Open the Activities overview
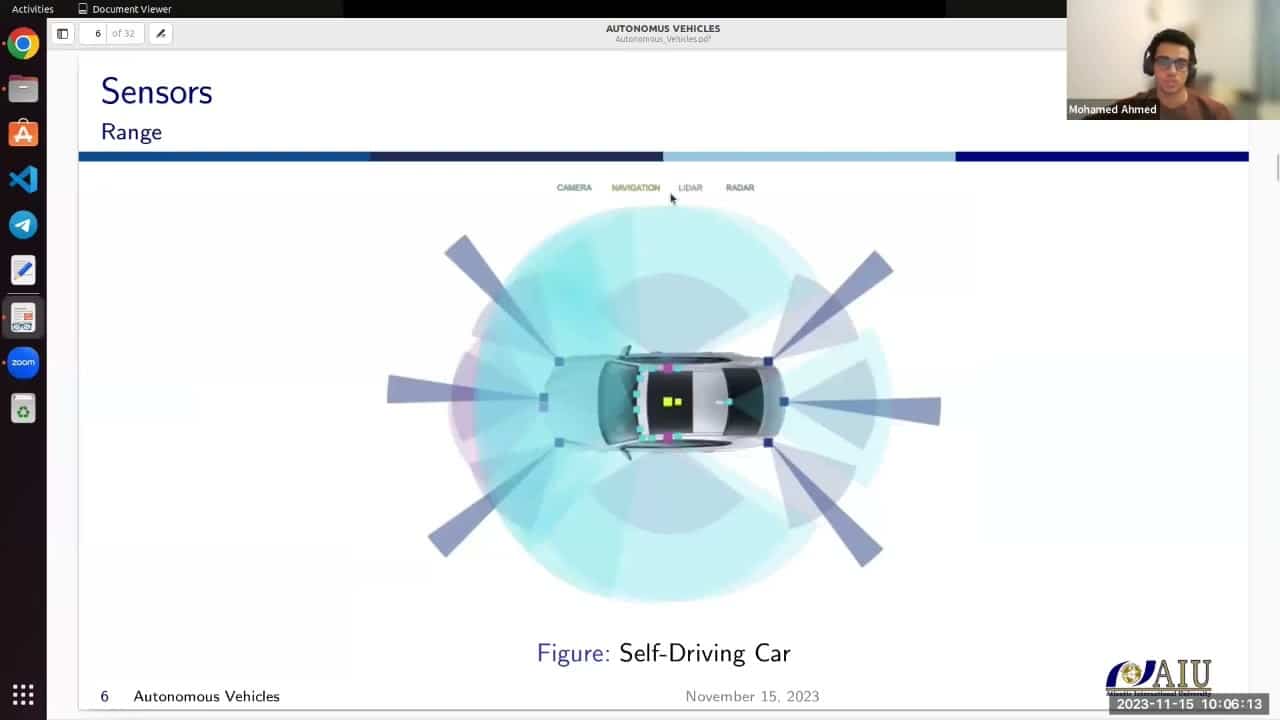1280x720 pixels. coord(33,9)
